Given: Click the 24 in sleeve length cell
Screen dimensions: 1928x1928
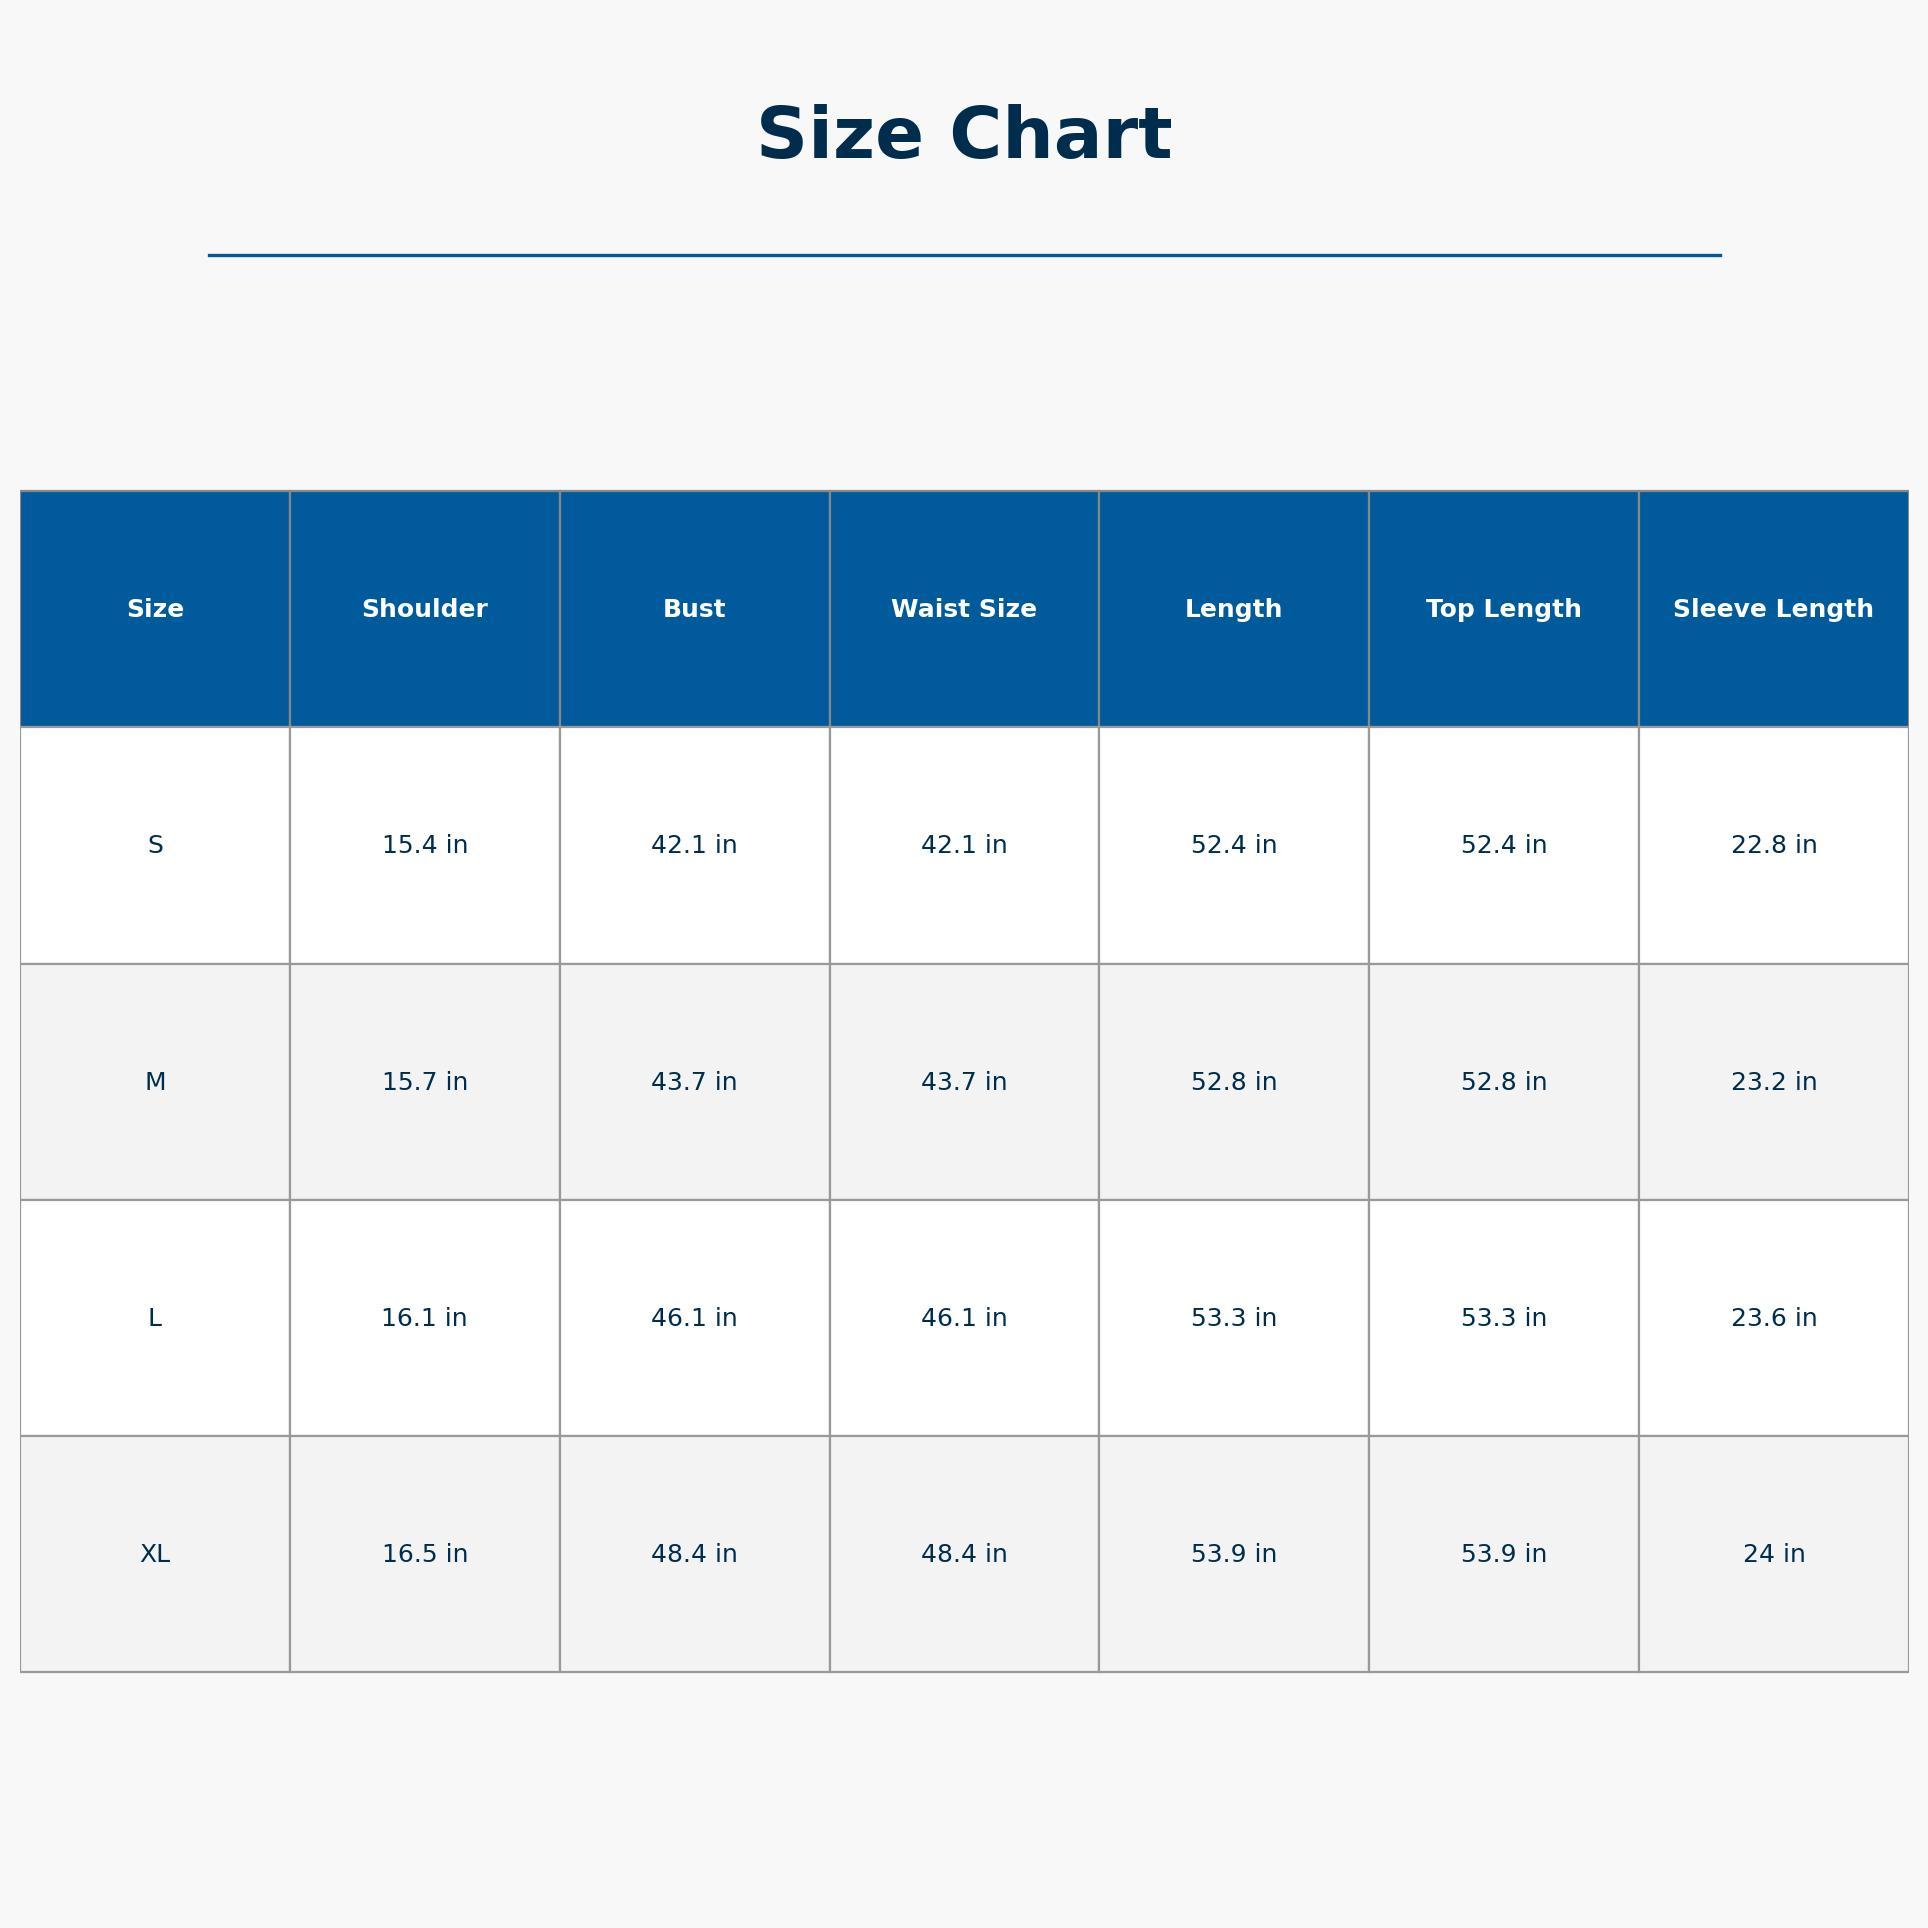Looking at the screenshot, I should click(1773, 1554).
